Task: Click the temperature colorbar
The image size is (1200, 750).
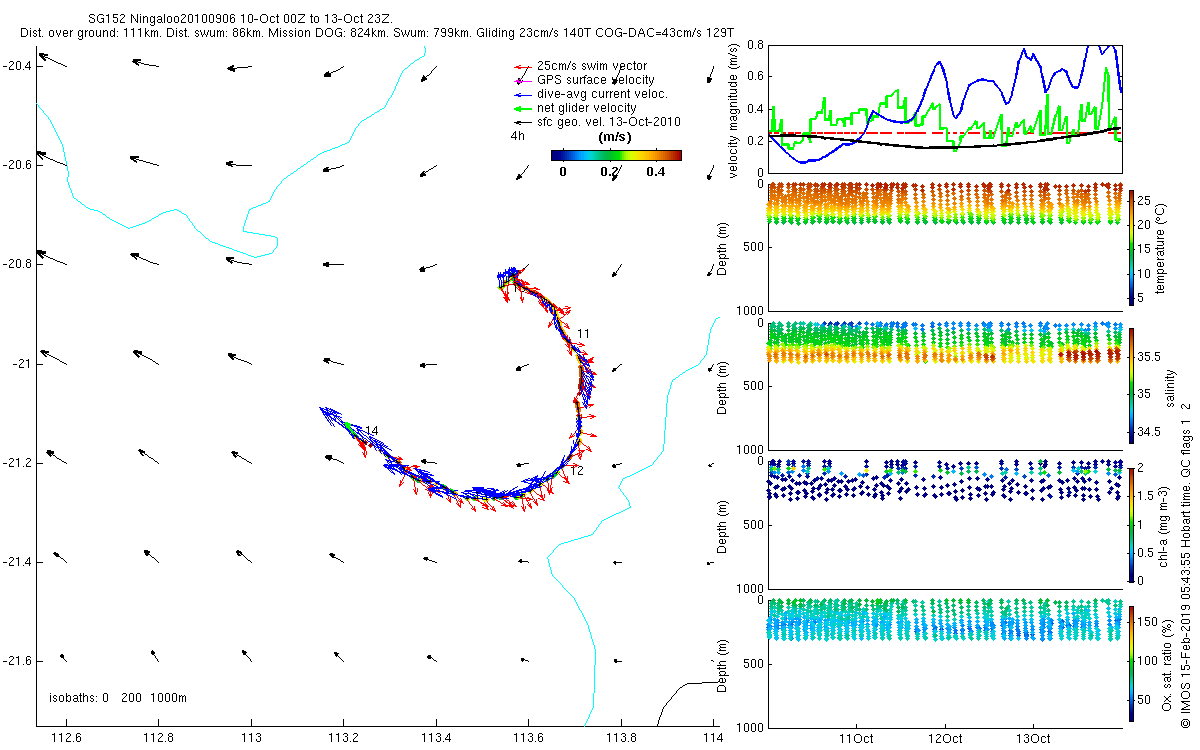Action: point(1131,246)
